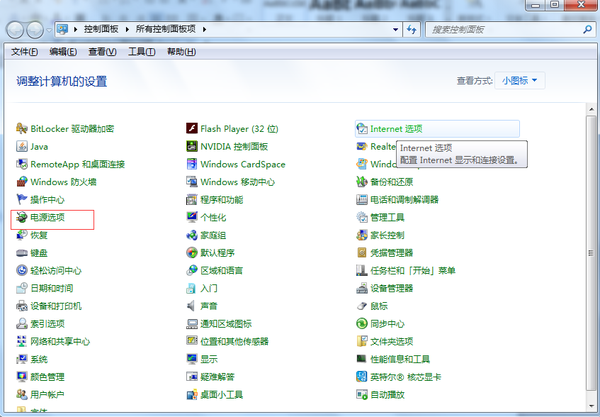
Task: Open the Realtek audio manager icon
Action: click(362, 146)
